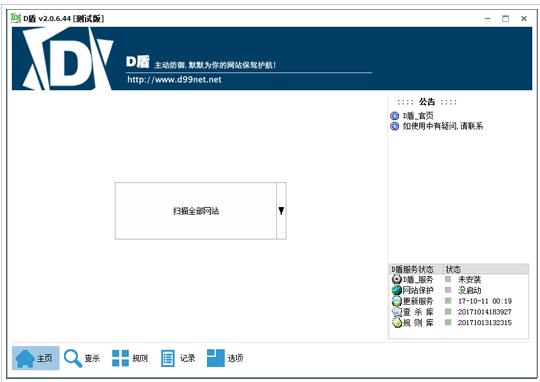This screenshot has height=382, width=540.
Task: Click the 网站保护 globe icon
Action: pos(397,290)
